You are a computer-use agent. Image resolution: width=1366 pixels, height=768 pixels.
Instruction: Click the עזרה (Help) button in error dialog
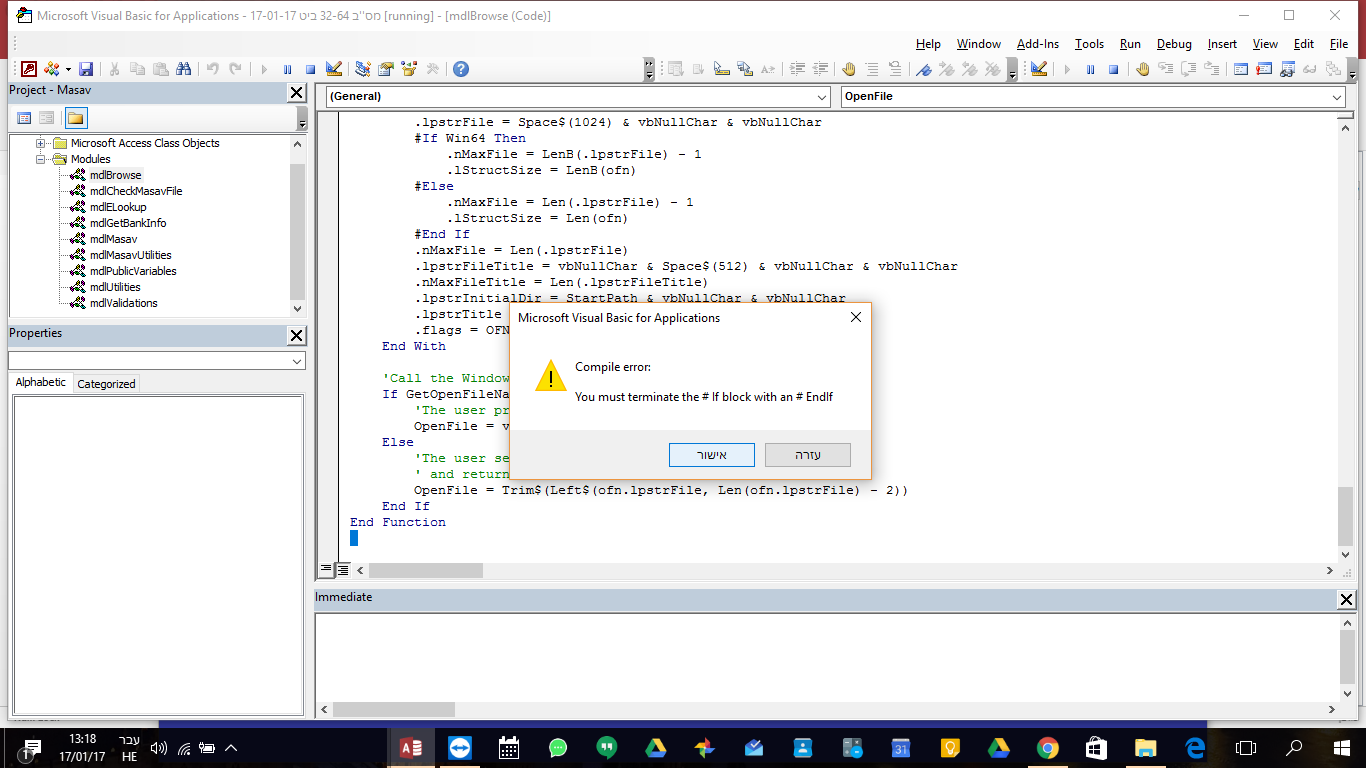808,455
